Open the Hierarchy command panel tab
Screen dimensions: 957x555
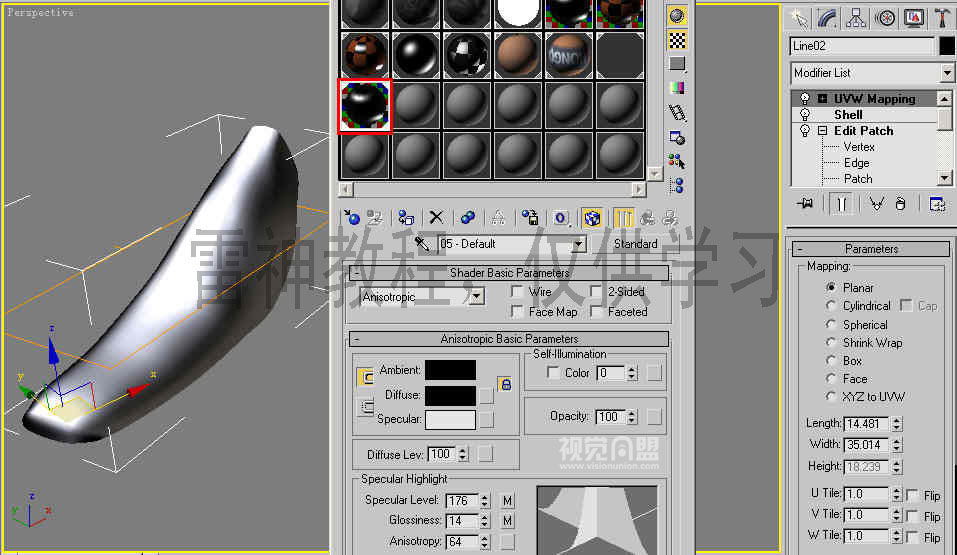coord(856,18)
